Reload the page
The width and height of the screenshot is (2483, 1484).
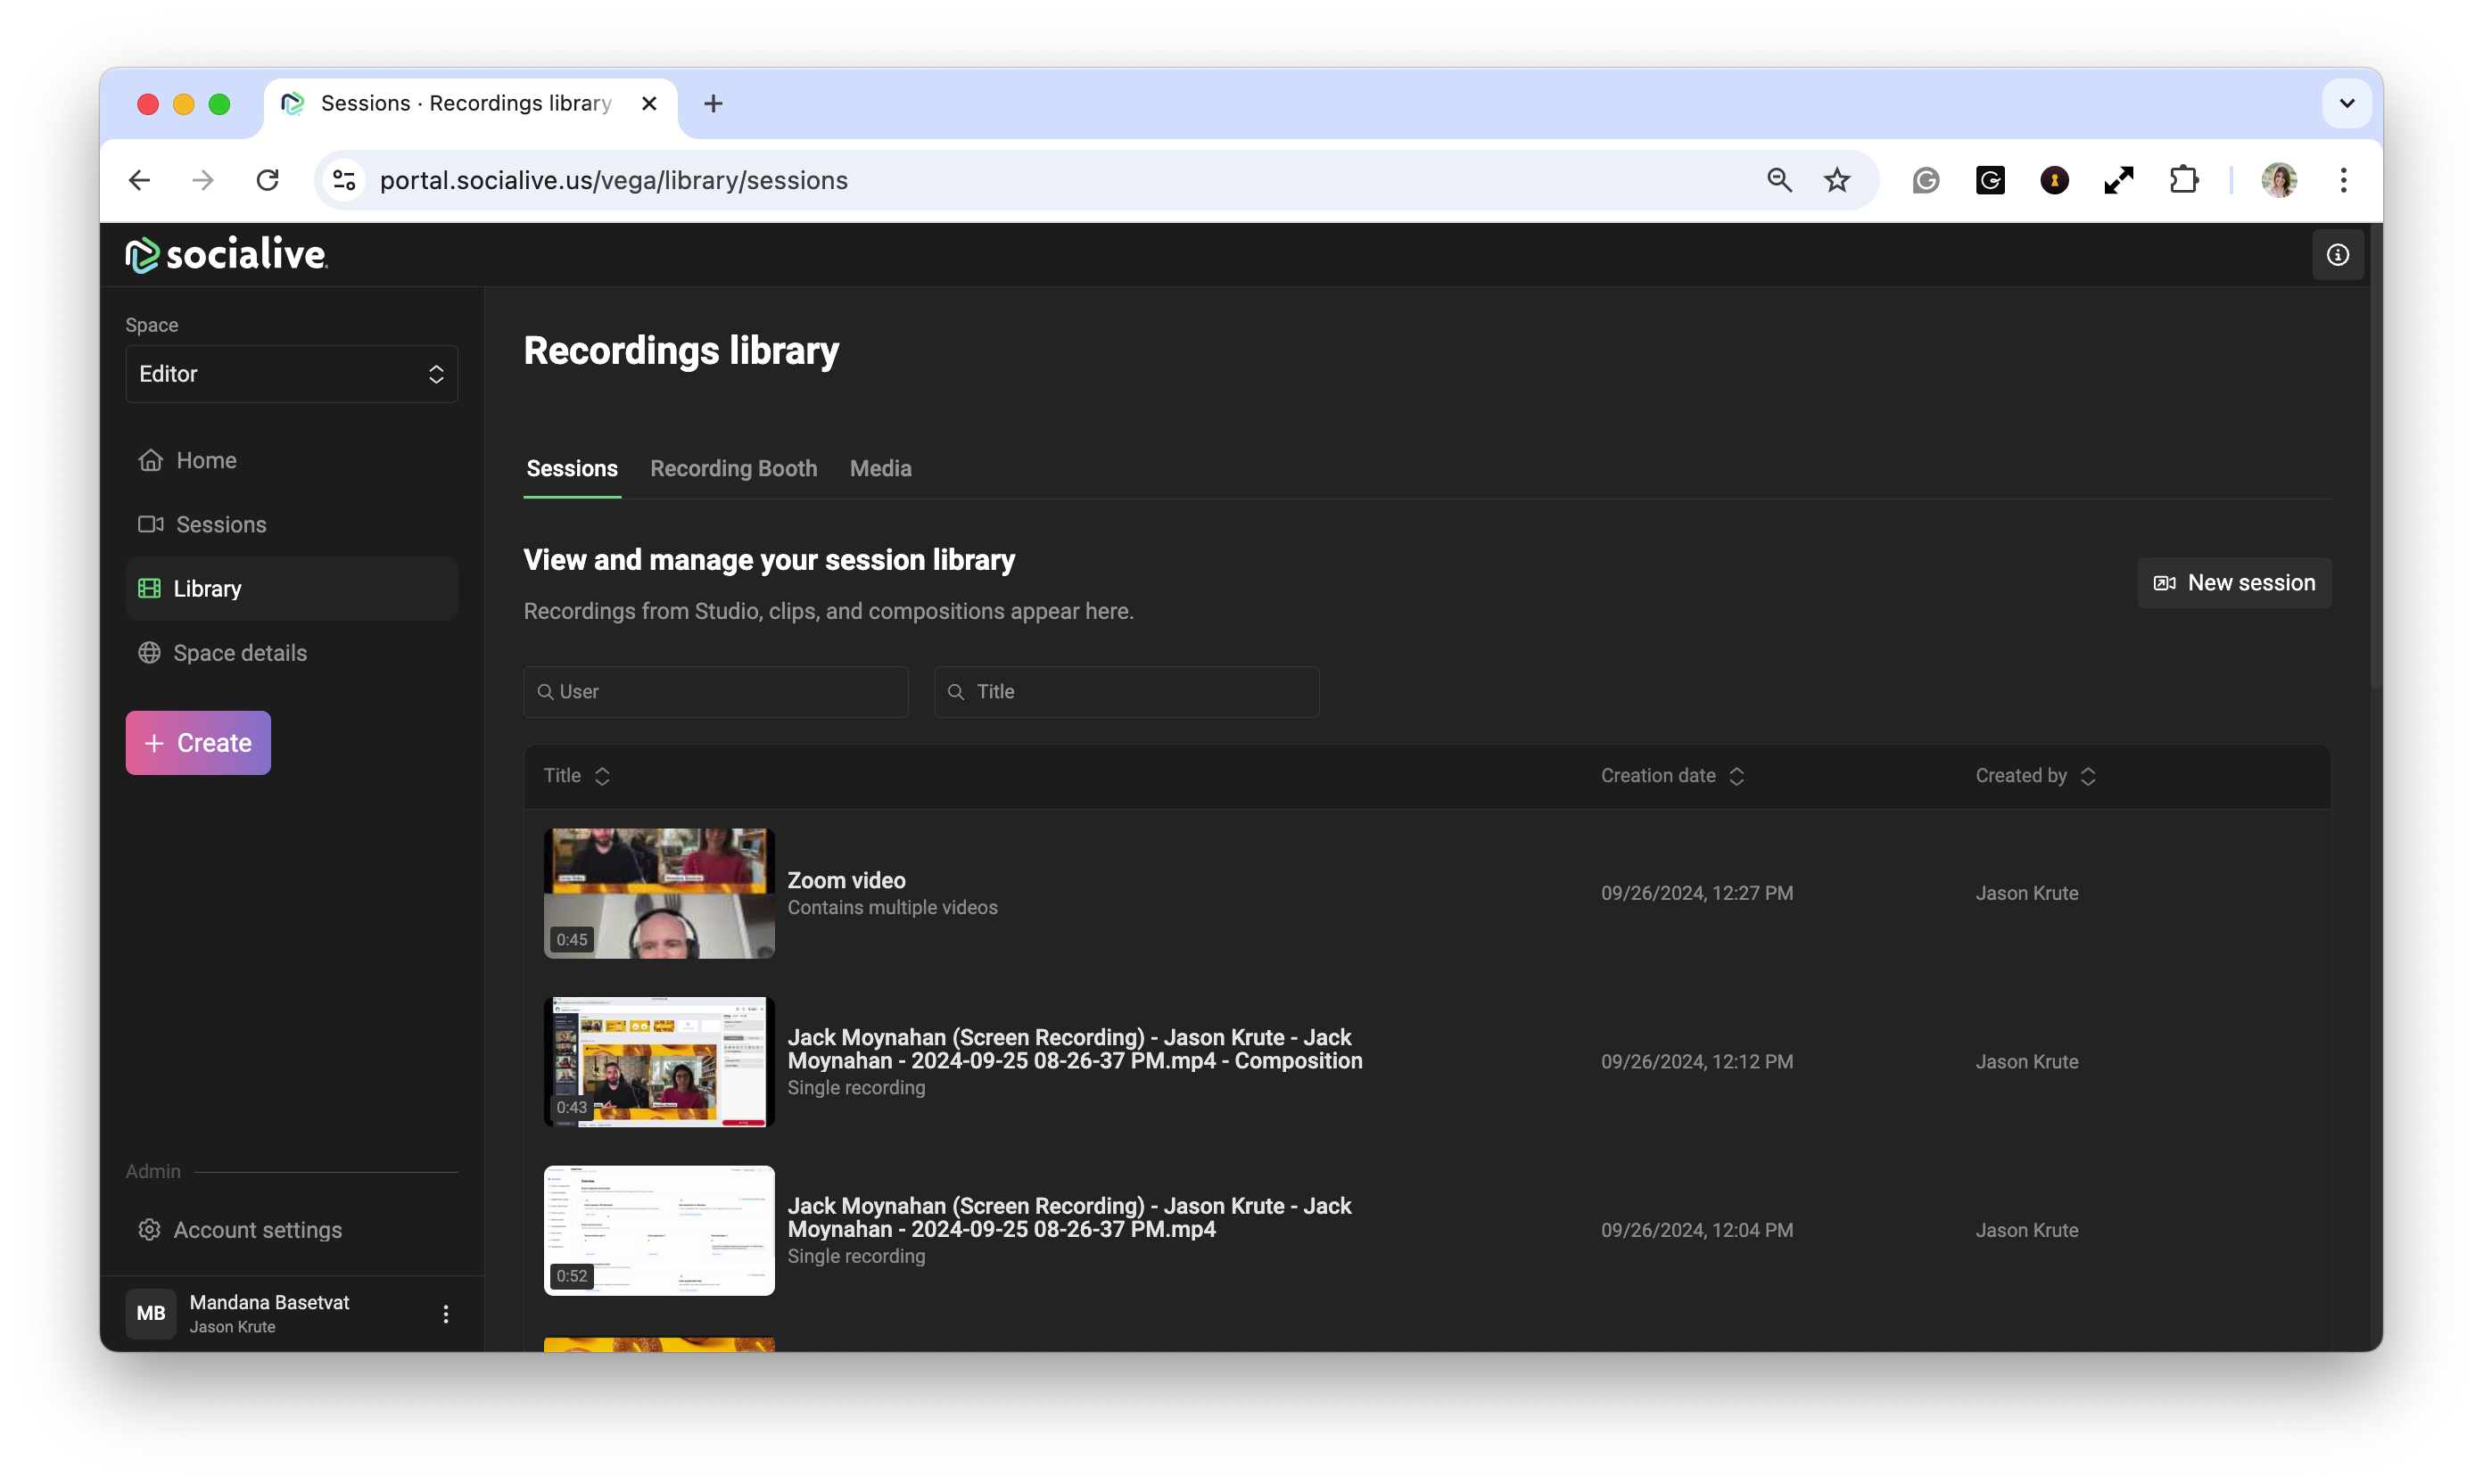click(267, 180)
